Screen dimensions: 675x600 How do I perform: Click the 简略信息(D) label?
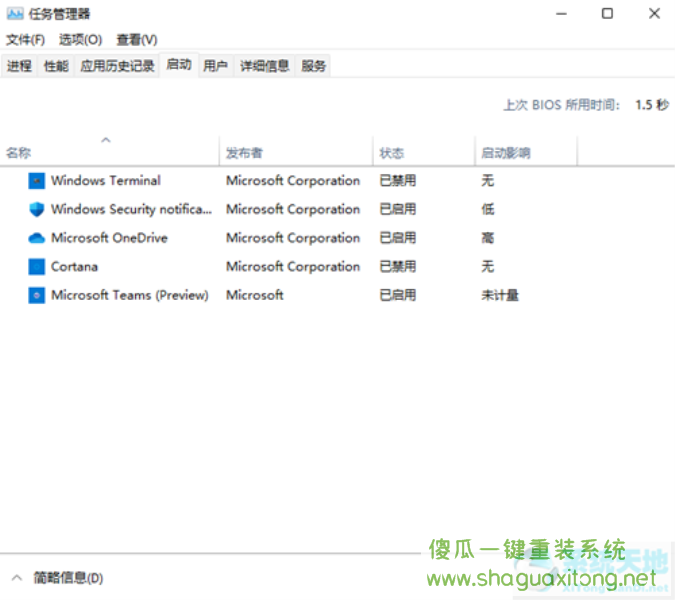(68, 578)
